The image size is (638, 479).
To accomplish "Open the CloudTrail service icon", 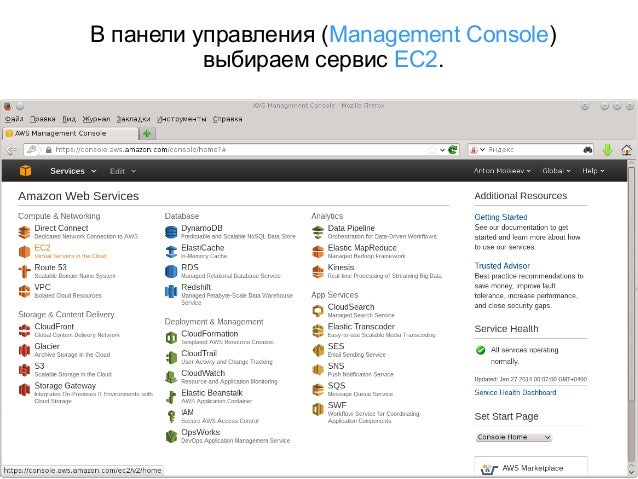I will [x=171, y=357].
